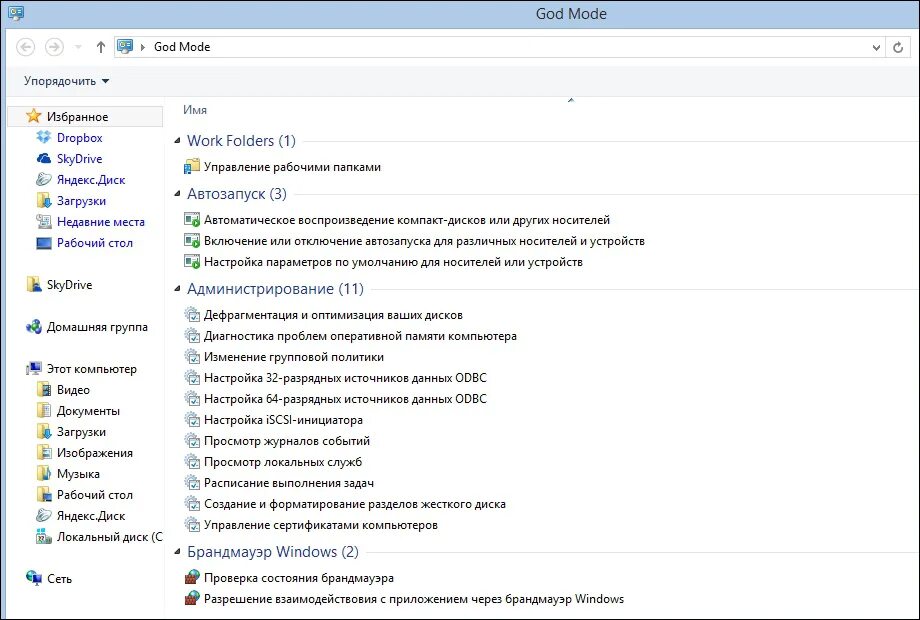
Task: Select Просмотр журналов событий
Action: 287,441
